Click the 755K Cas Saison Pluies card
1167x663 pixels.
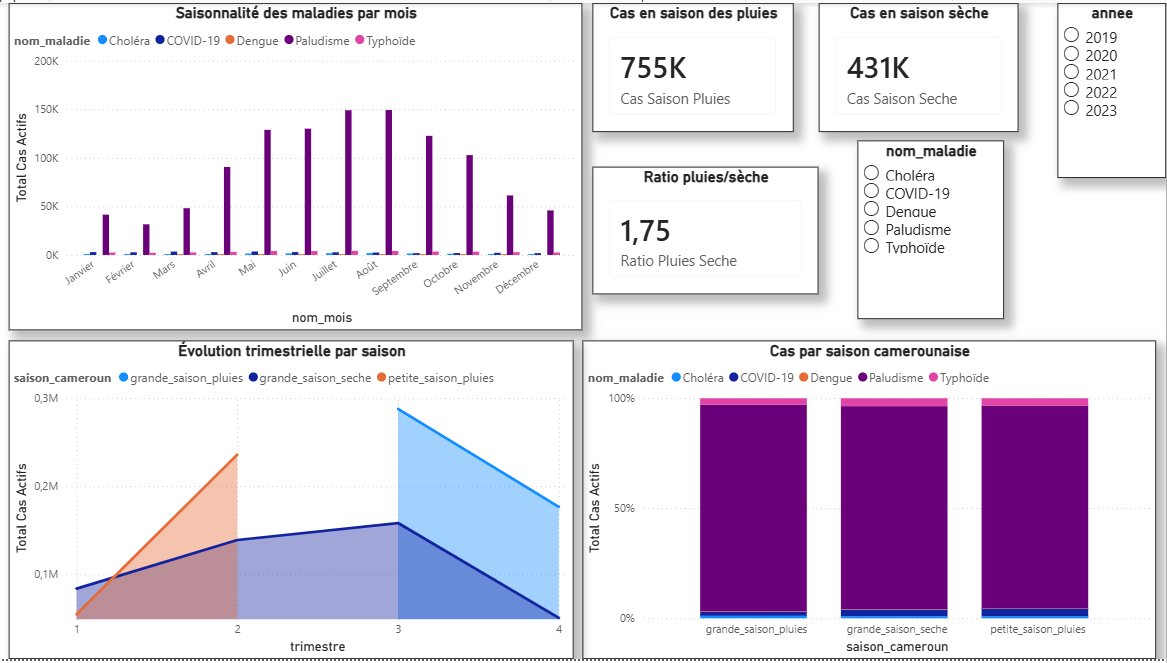692,75
